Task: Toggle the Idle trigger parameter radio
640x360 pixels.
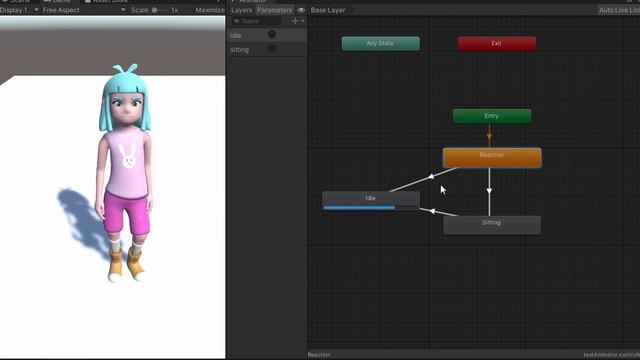Action: [x=272, y=35]
